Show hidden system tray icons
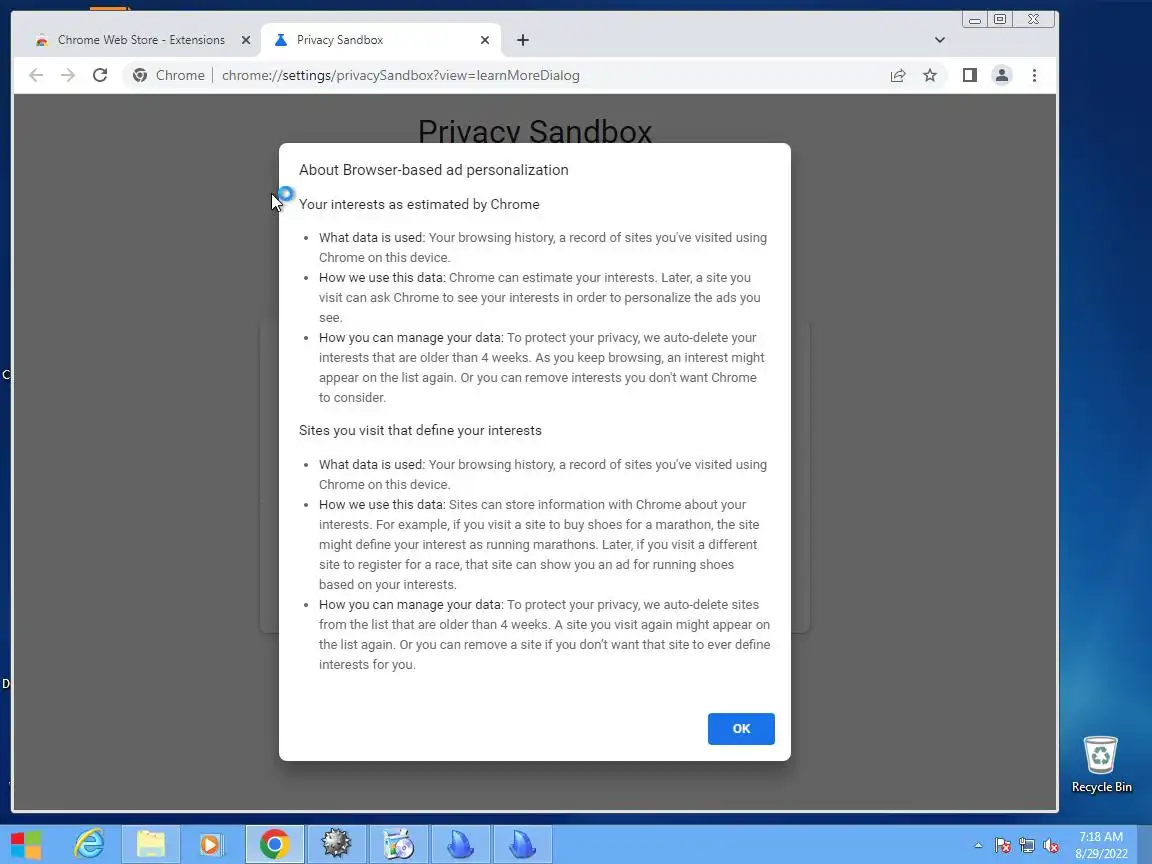1152x864 pixels. coord(978,846)
